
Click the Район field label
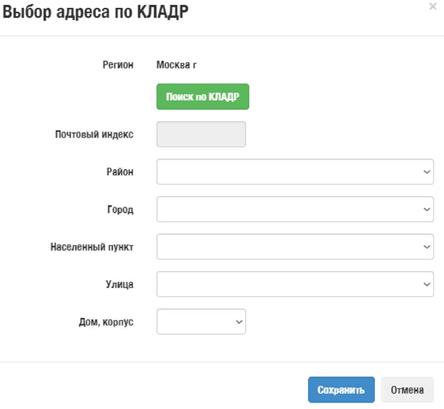[x=120, y=172]
